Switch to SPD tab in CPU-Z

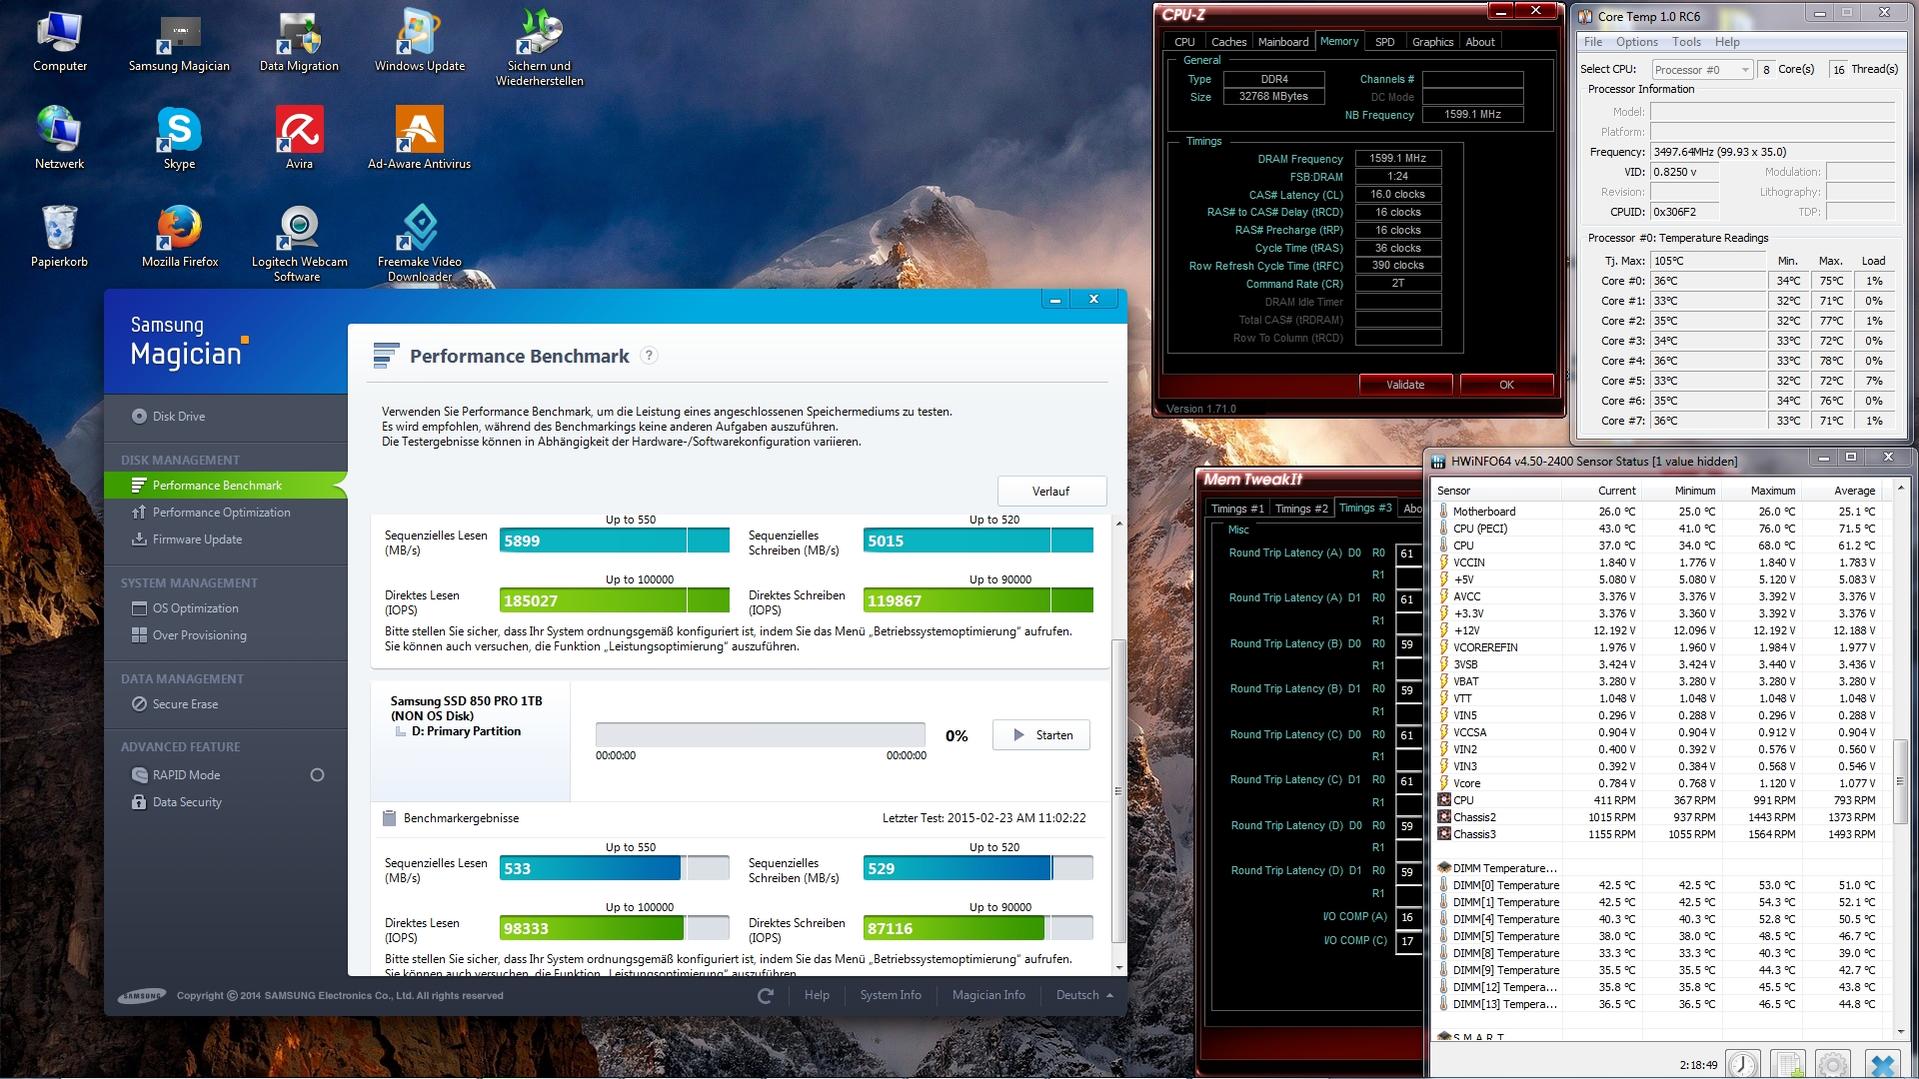coord(1385,42)
